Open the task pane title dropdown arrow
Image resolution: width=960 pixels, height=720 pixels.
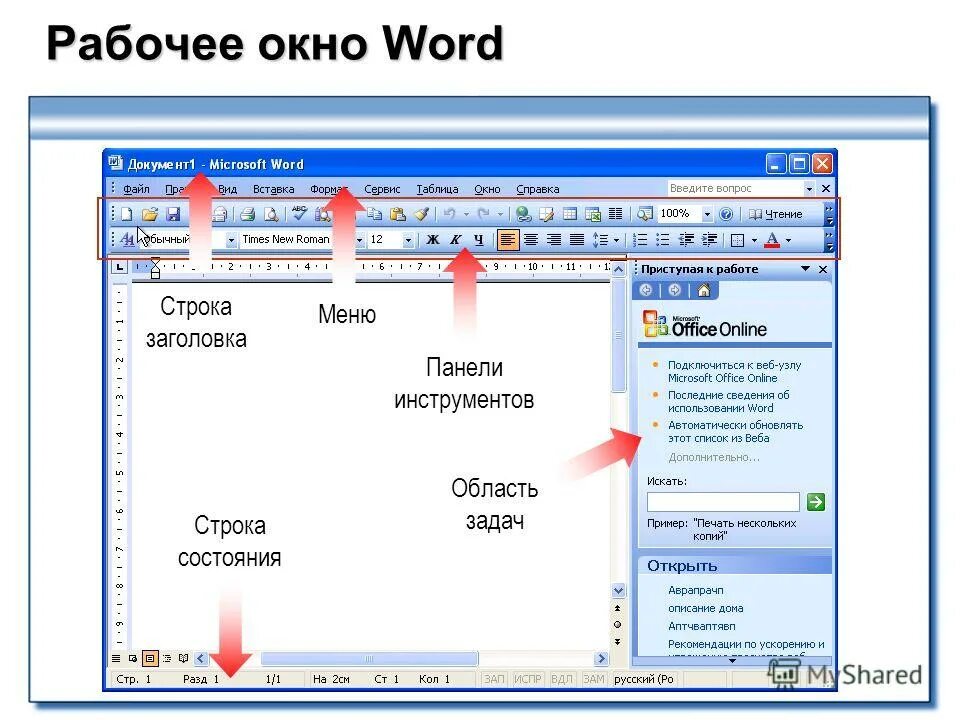[x=805, y=269]
